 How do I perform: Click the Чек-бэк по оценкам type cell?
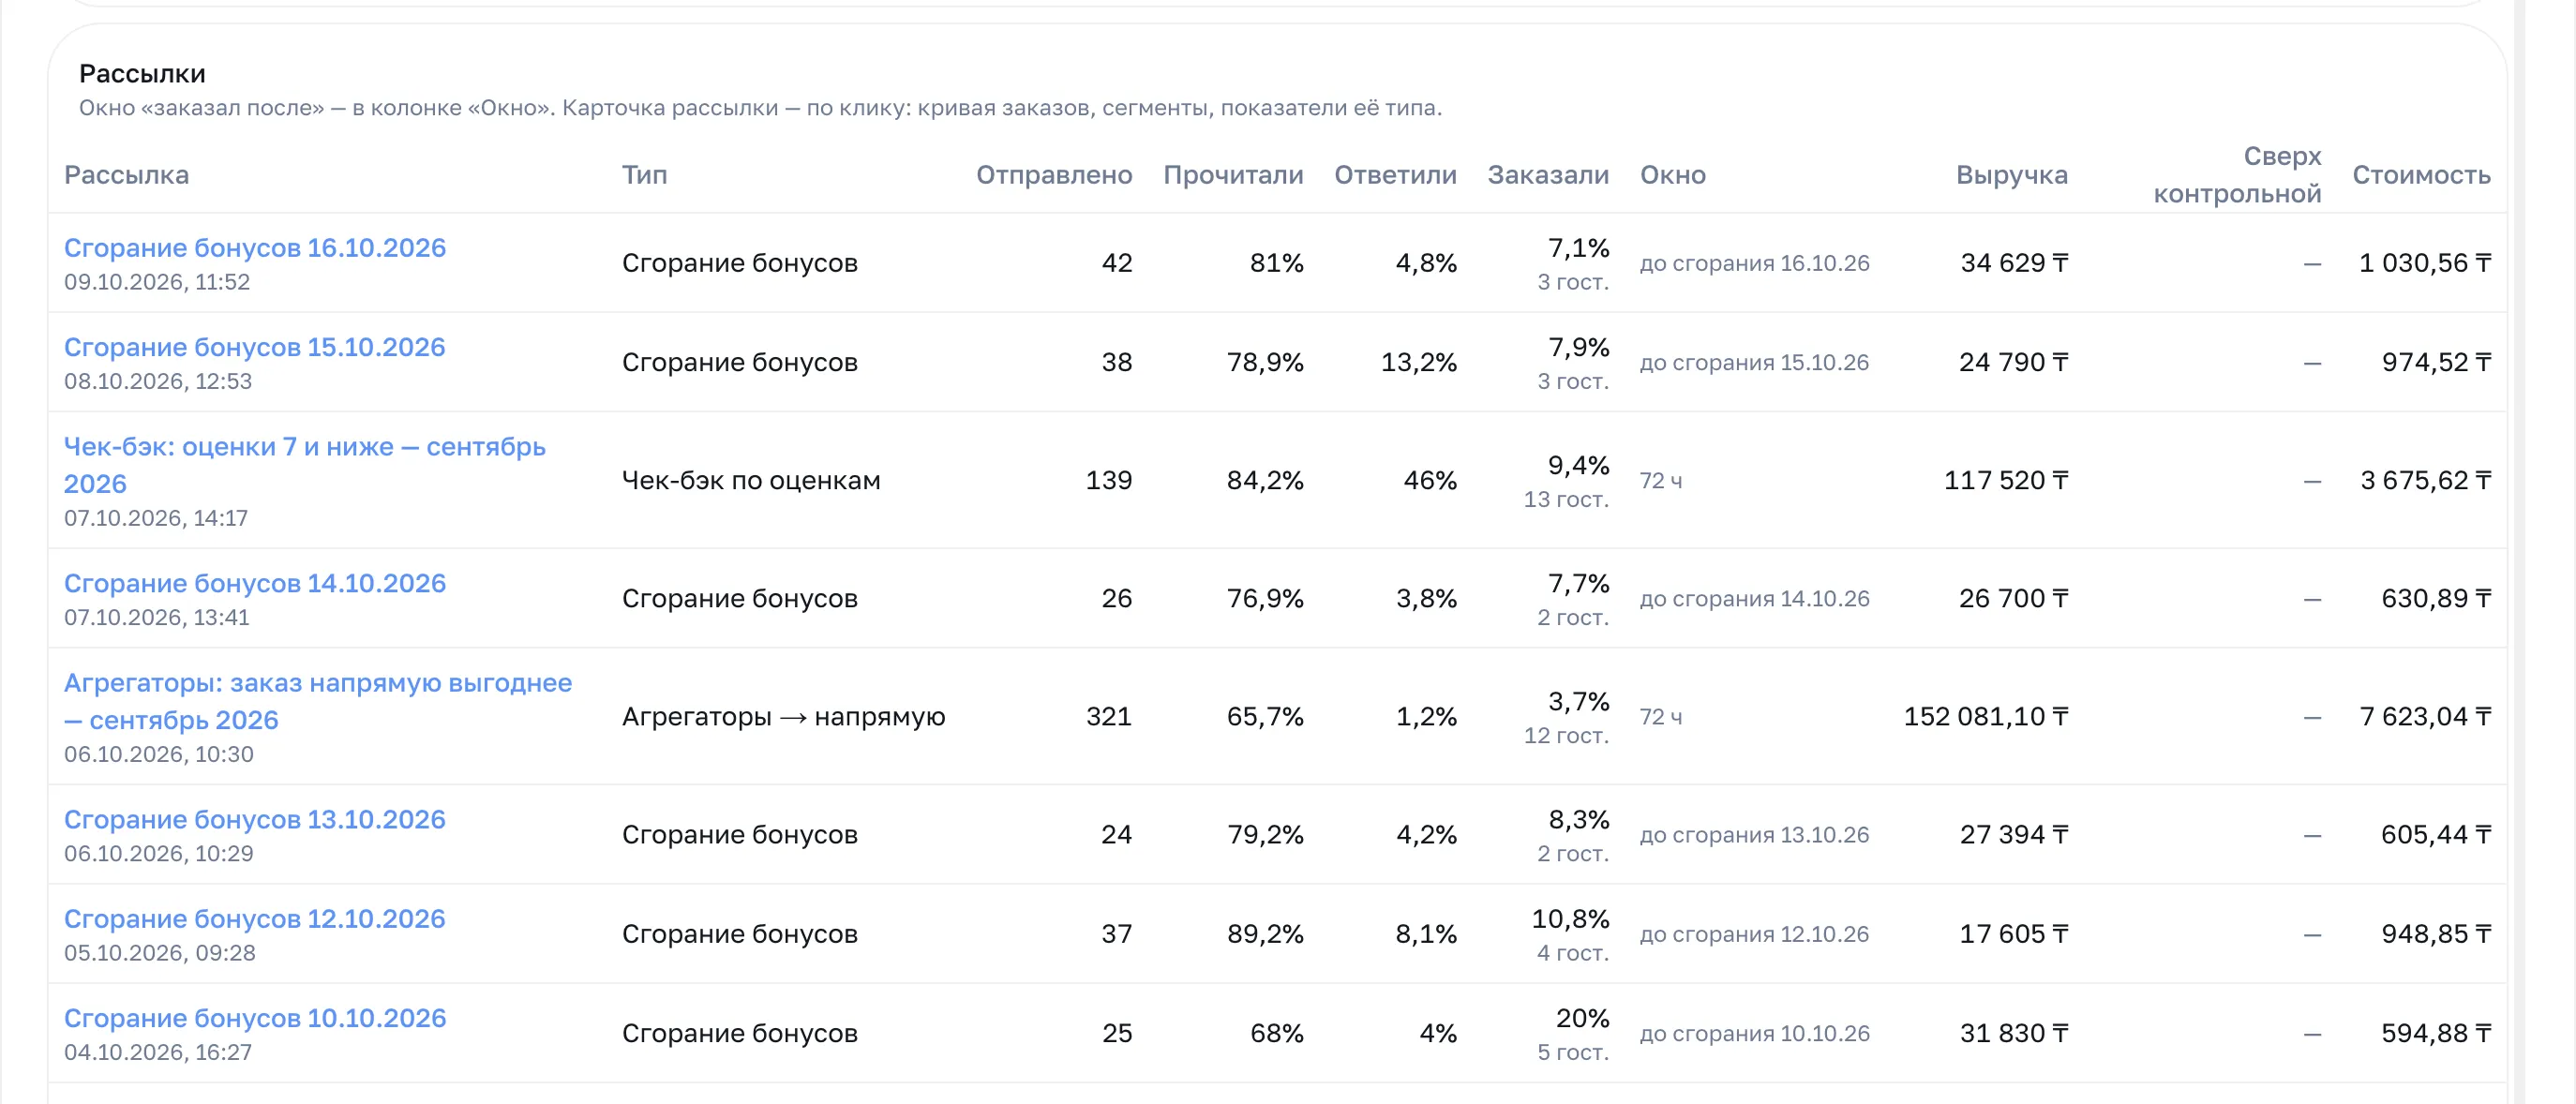pos(751,481)
